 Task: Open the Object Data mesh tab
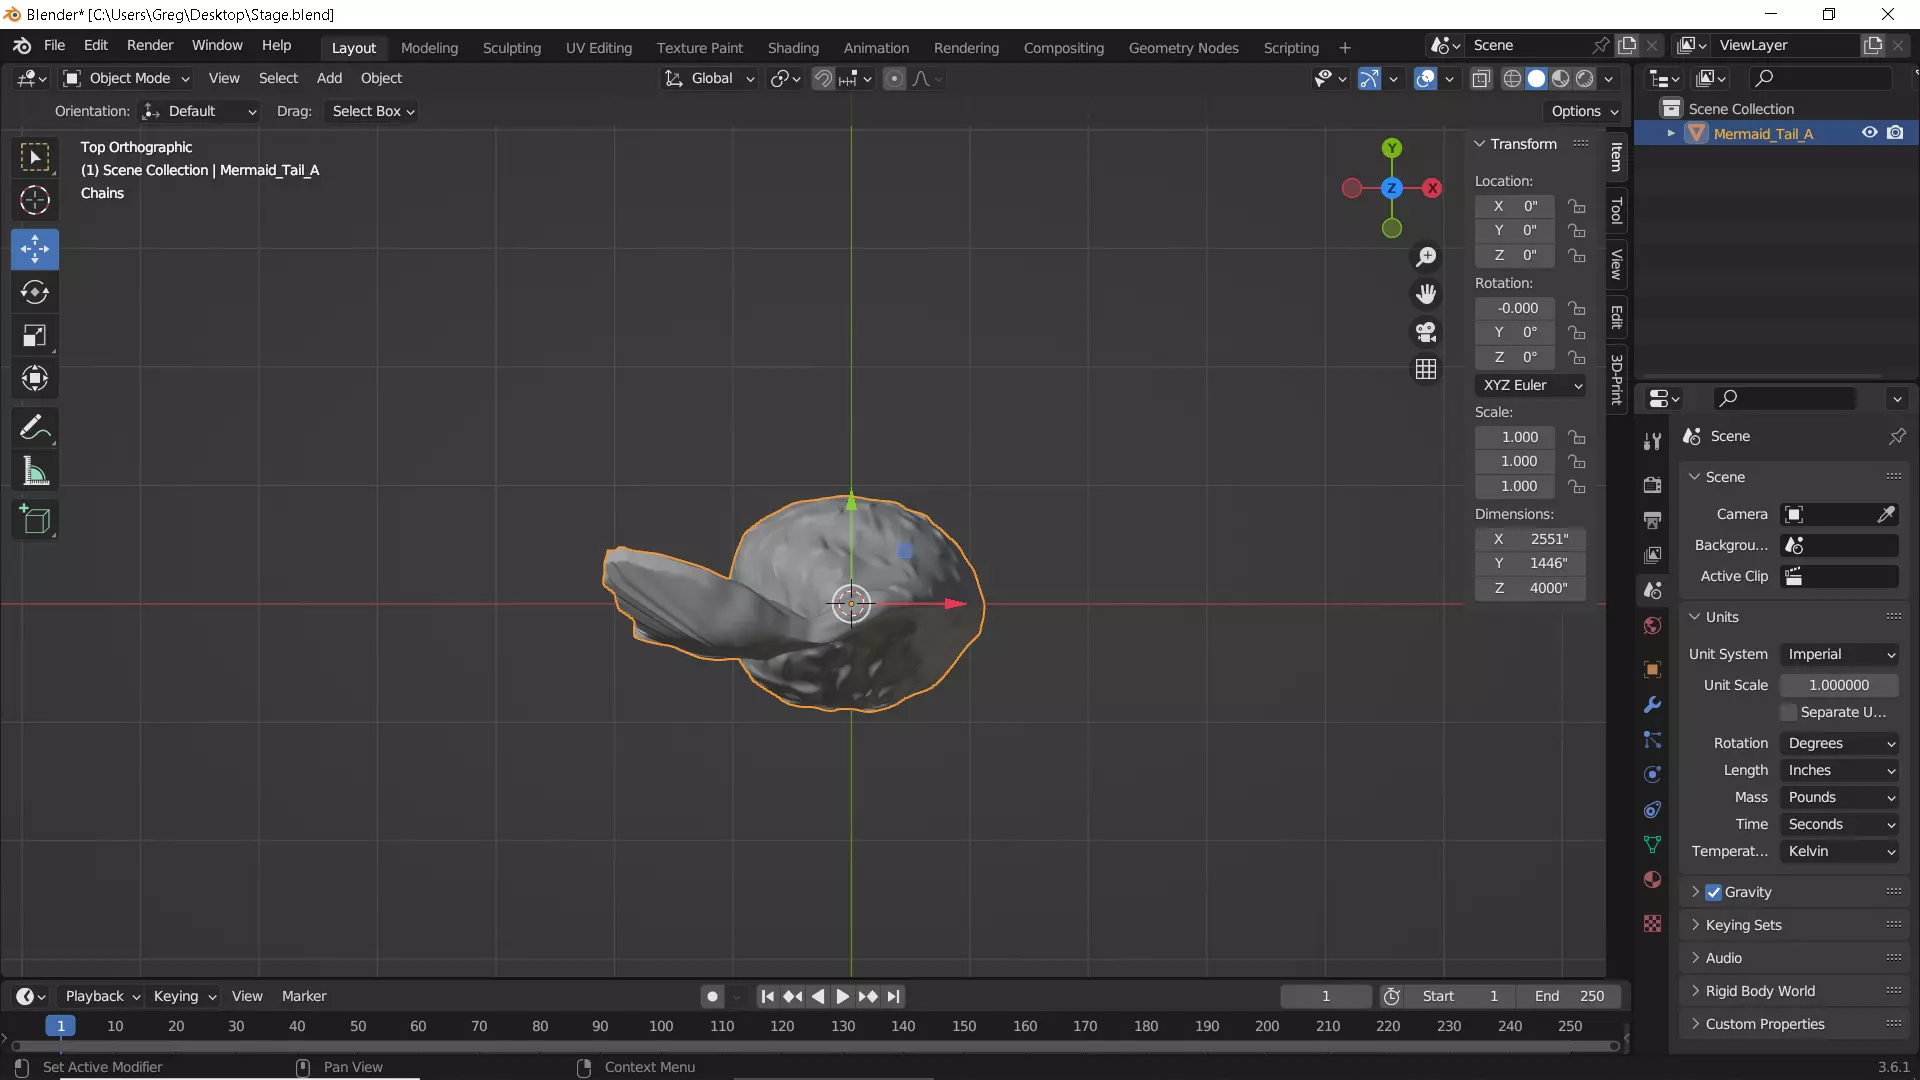coord(1652,844)
